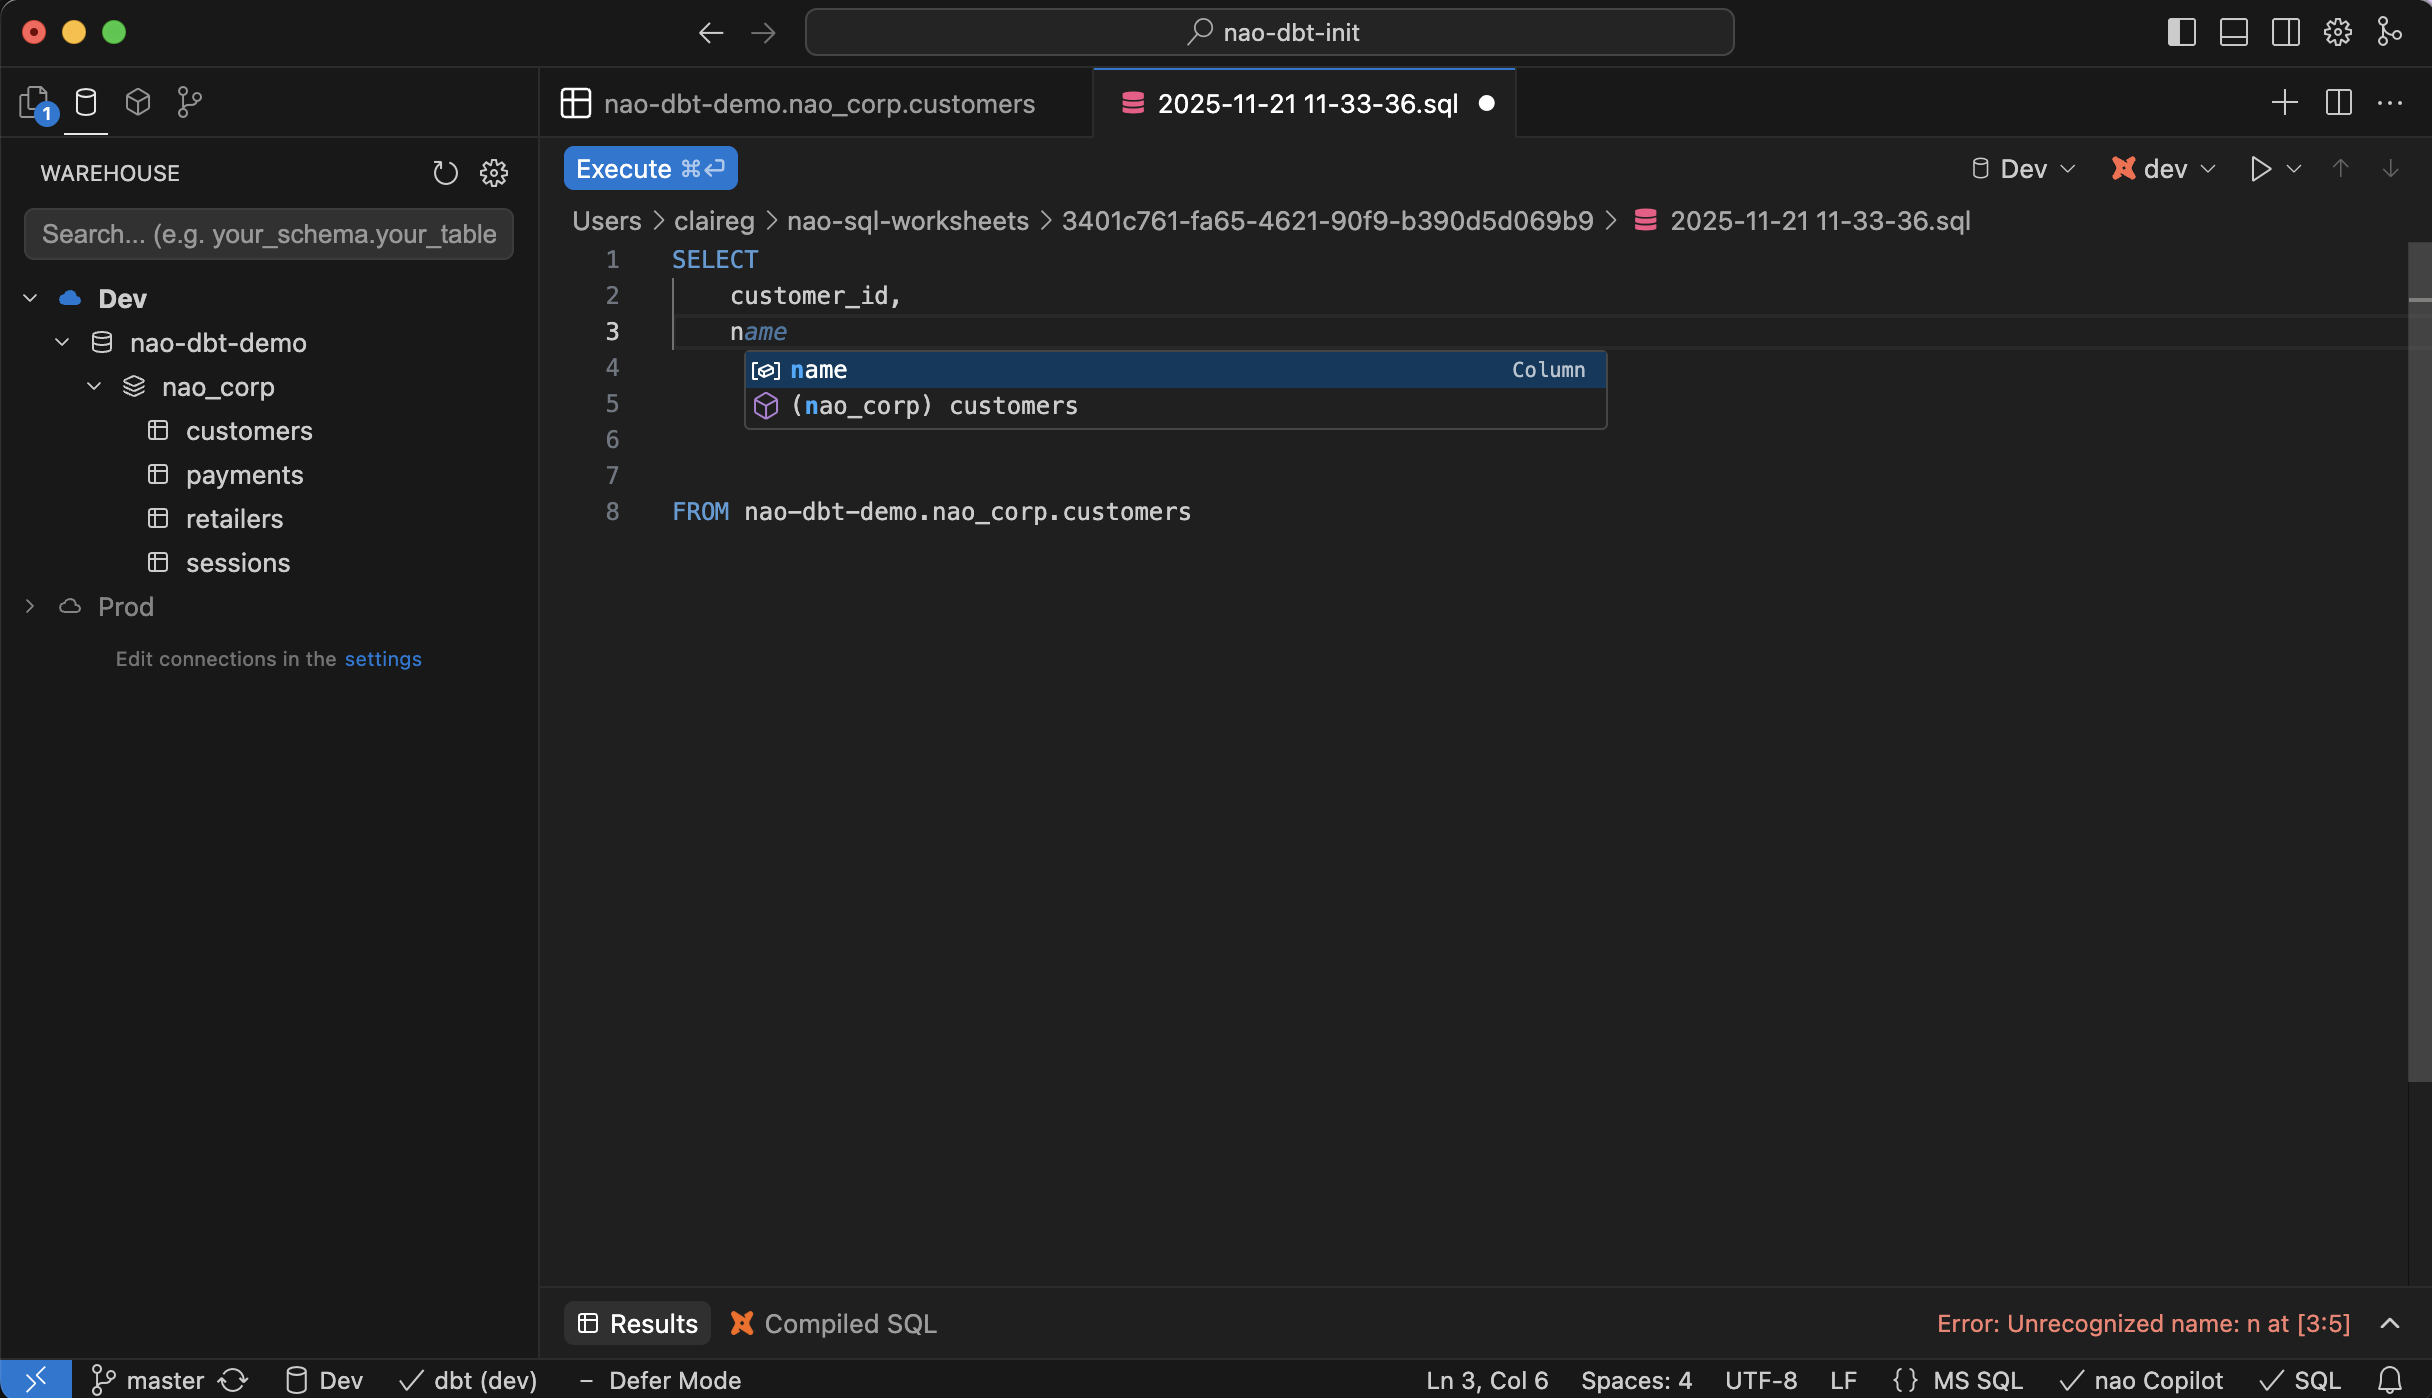This screenshot has height=1398, width=2432.
Task: Refresh the Warehouse tree
Action: pos(444,172)
